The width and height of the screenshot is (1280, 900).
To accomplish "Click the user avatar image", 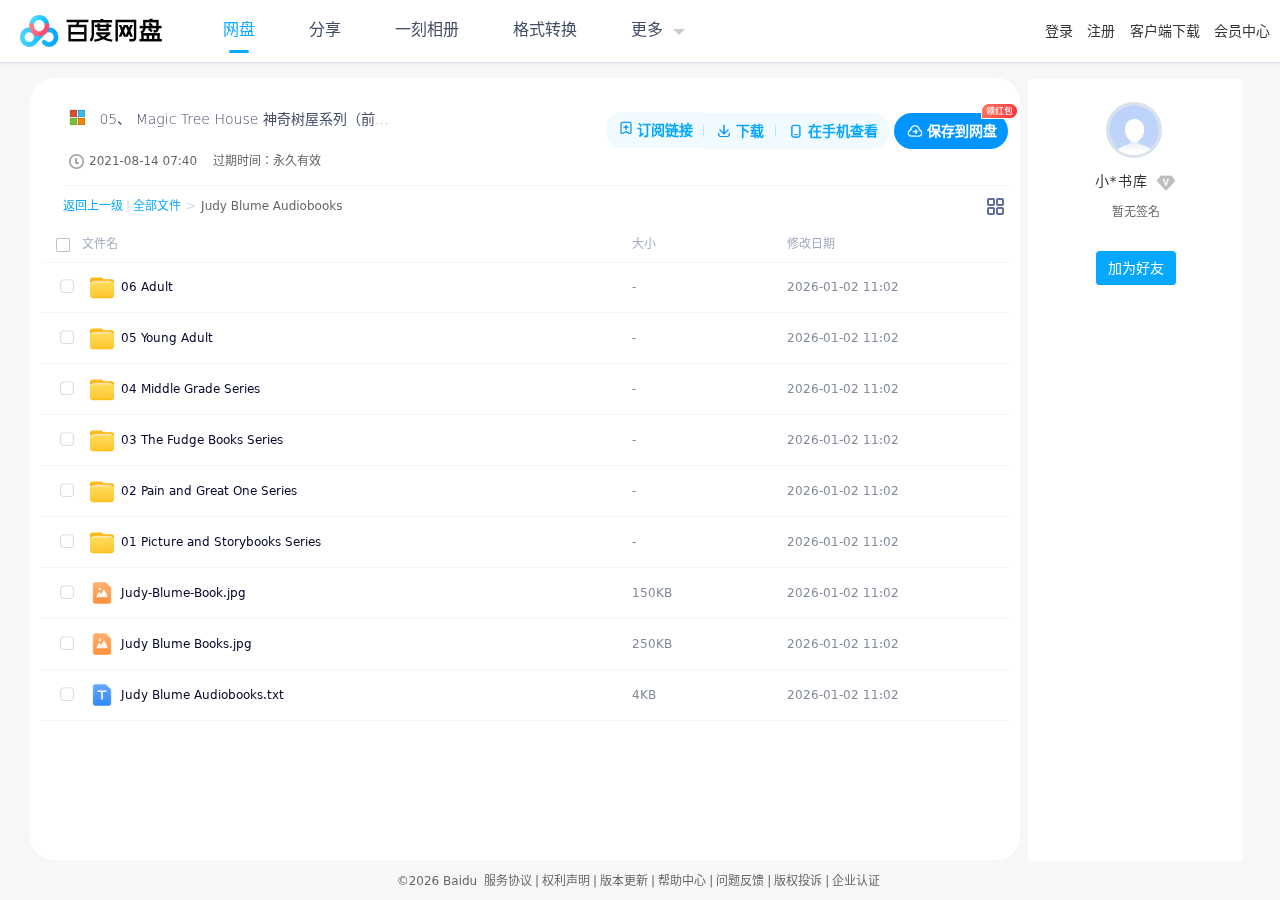I will pos(1134,130).
